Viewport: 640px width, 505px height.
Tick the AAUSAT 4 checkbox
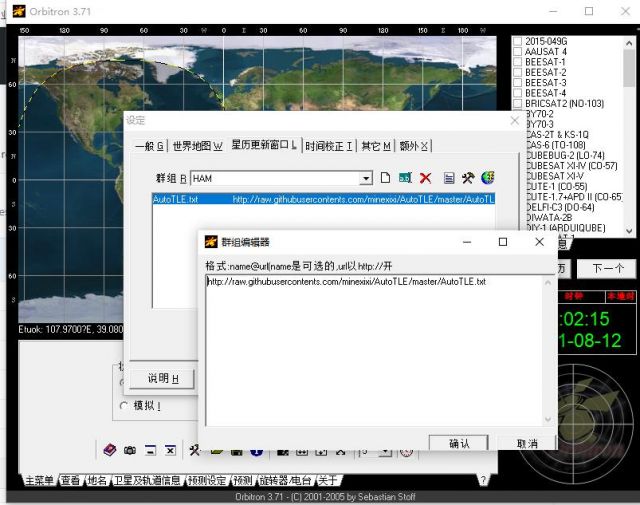tap(518, 51)
